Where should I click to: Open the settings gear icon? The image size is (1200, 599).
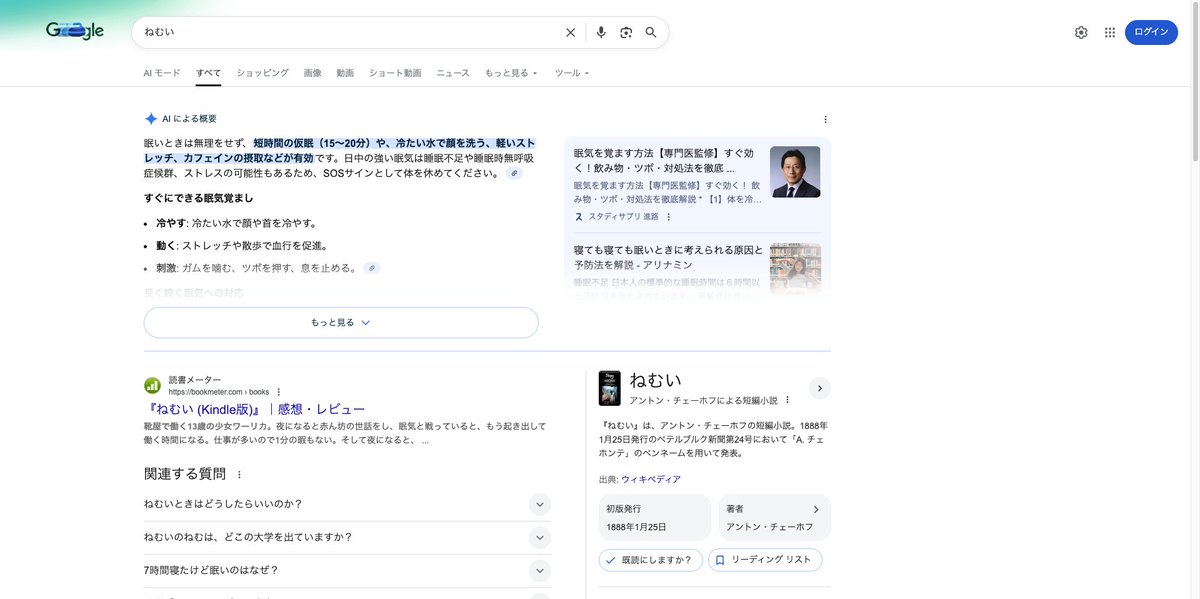[1081, 32]
